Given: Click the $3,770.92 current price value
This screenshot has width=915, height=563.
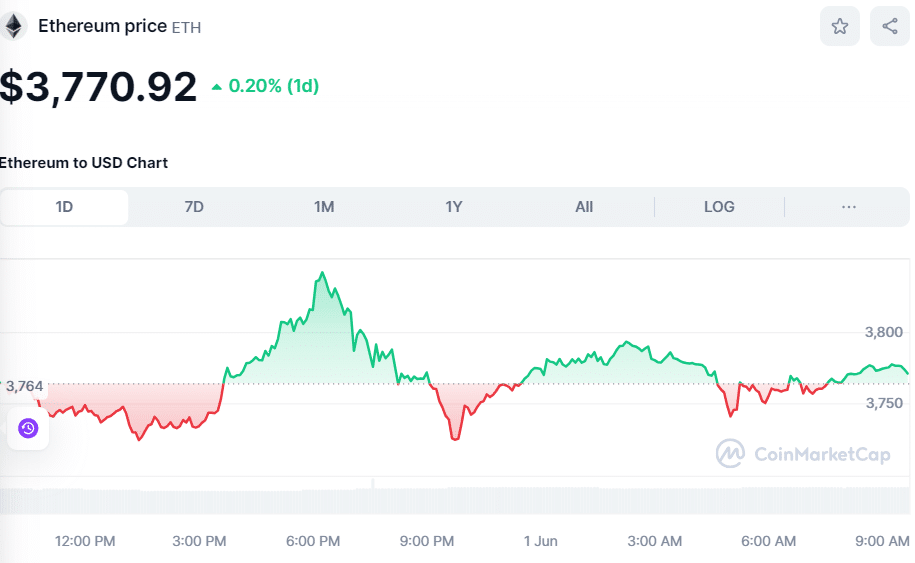Looking at the screenshot, I should 98,87.
